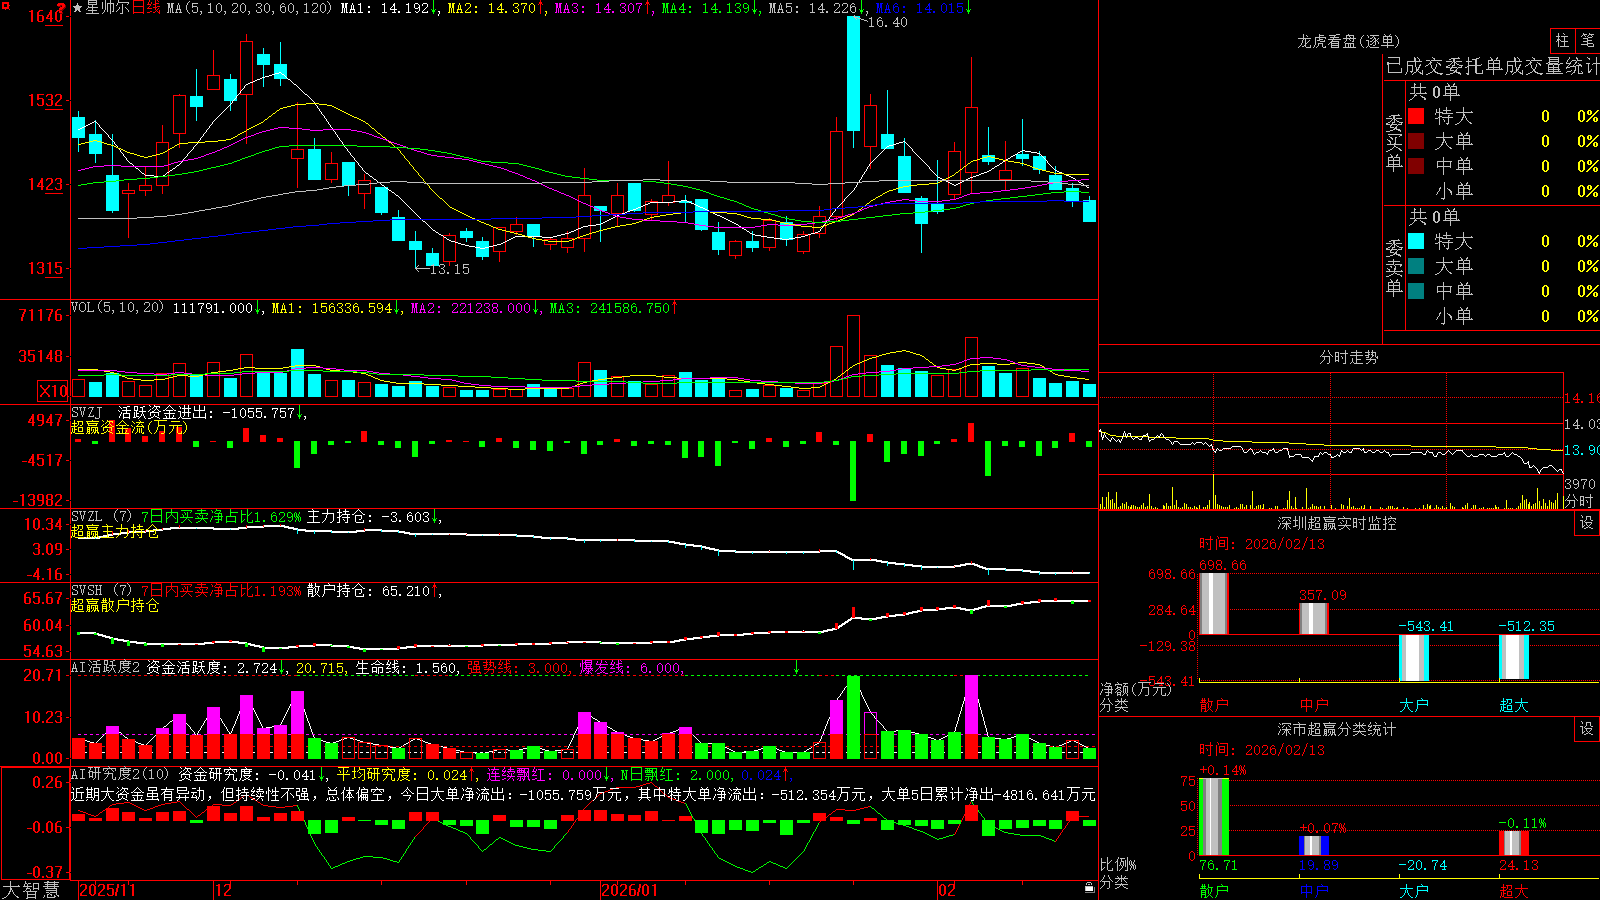Viewport: 1600px width, 900px height.
Task: Click the 超赢主力持仓 label
Action: 115,531
